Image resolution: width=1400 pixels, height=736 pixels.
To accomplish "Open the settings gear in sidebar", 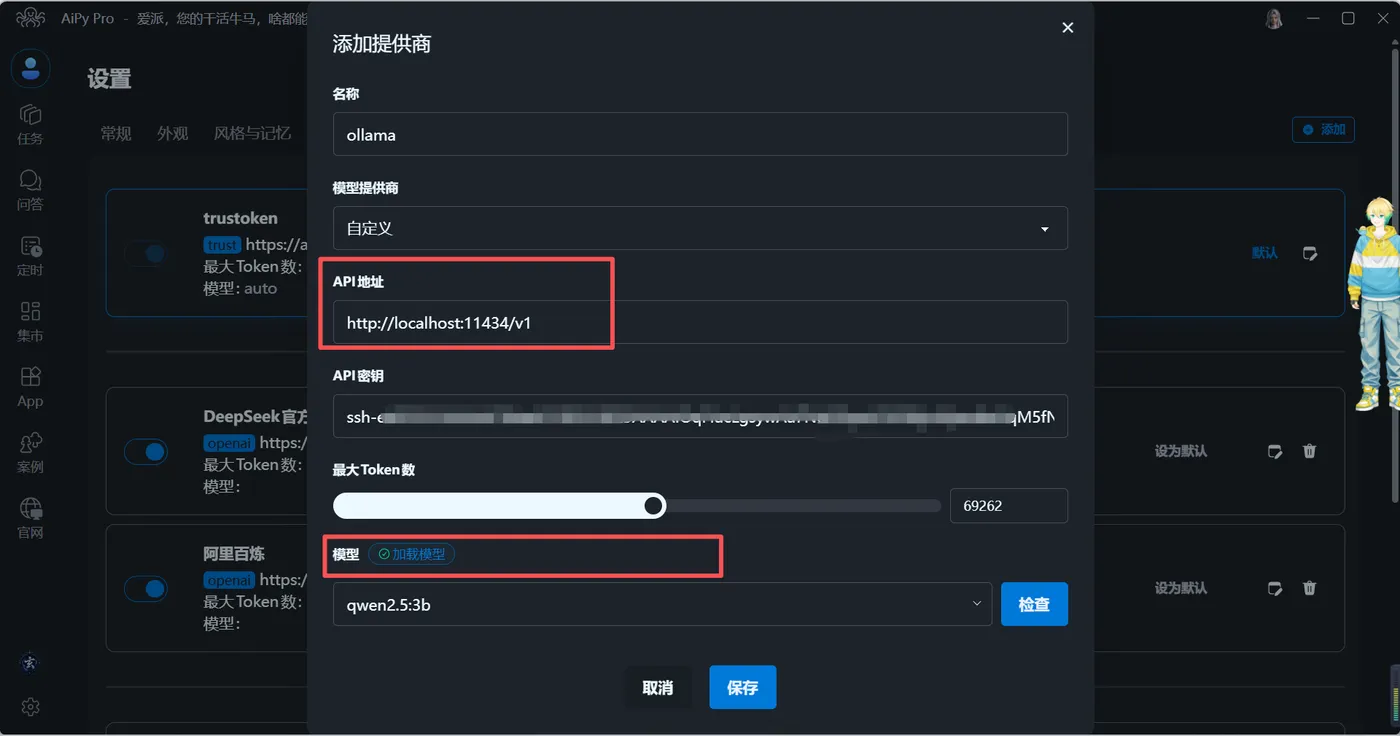I will point(31,707).
